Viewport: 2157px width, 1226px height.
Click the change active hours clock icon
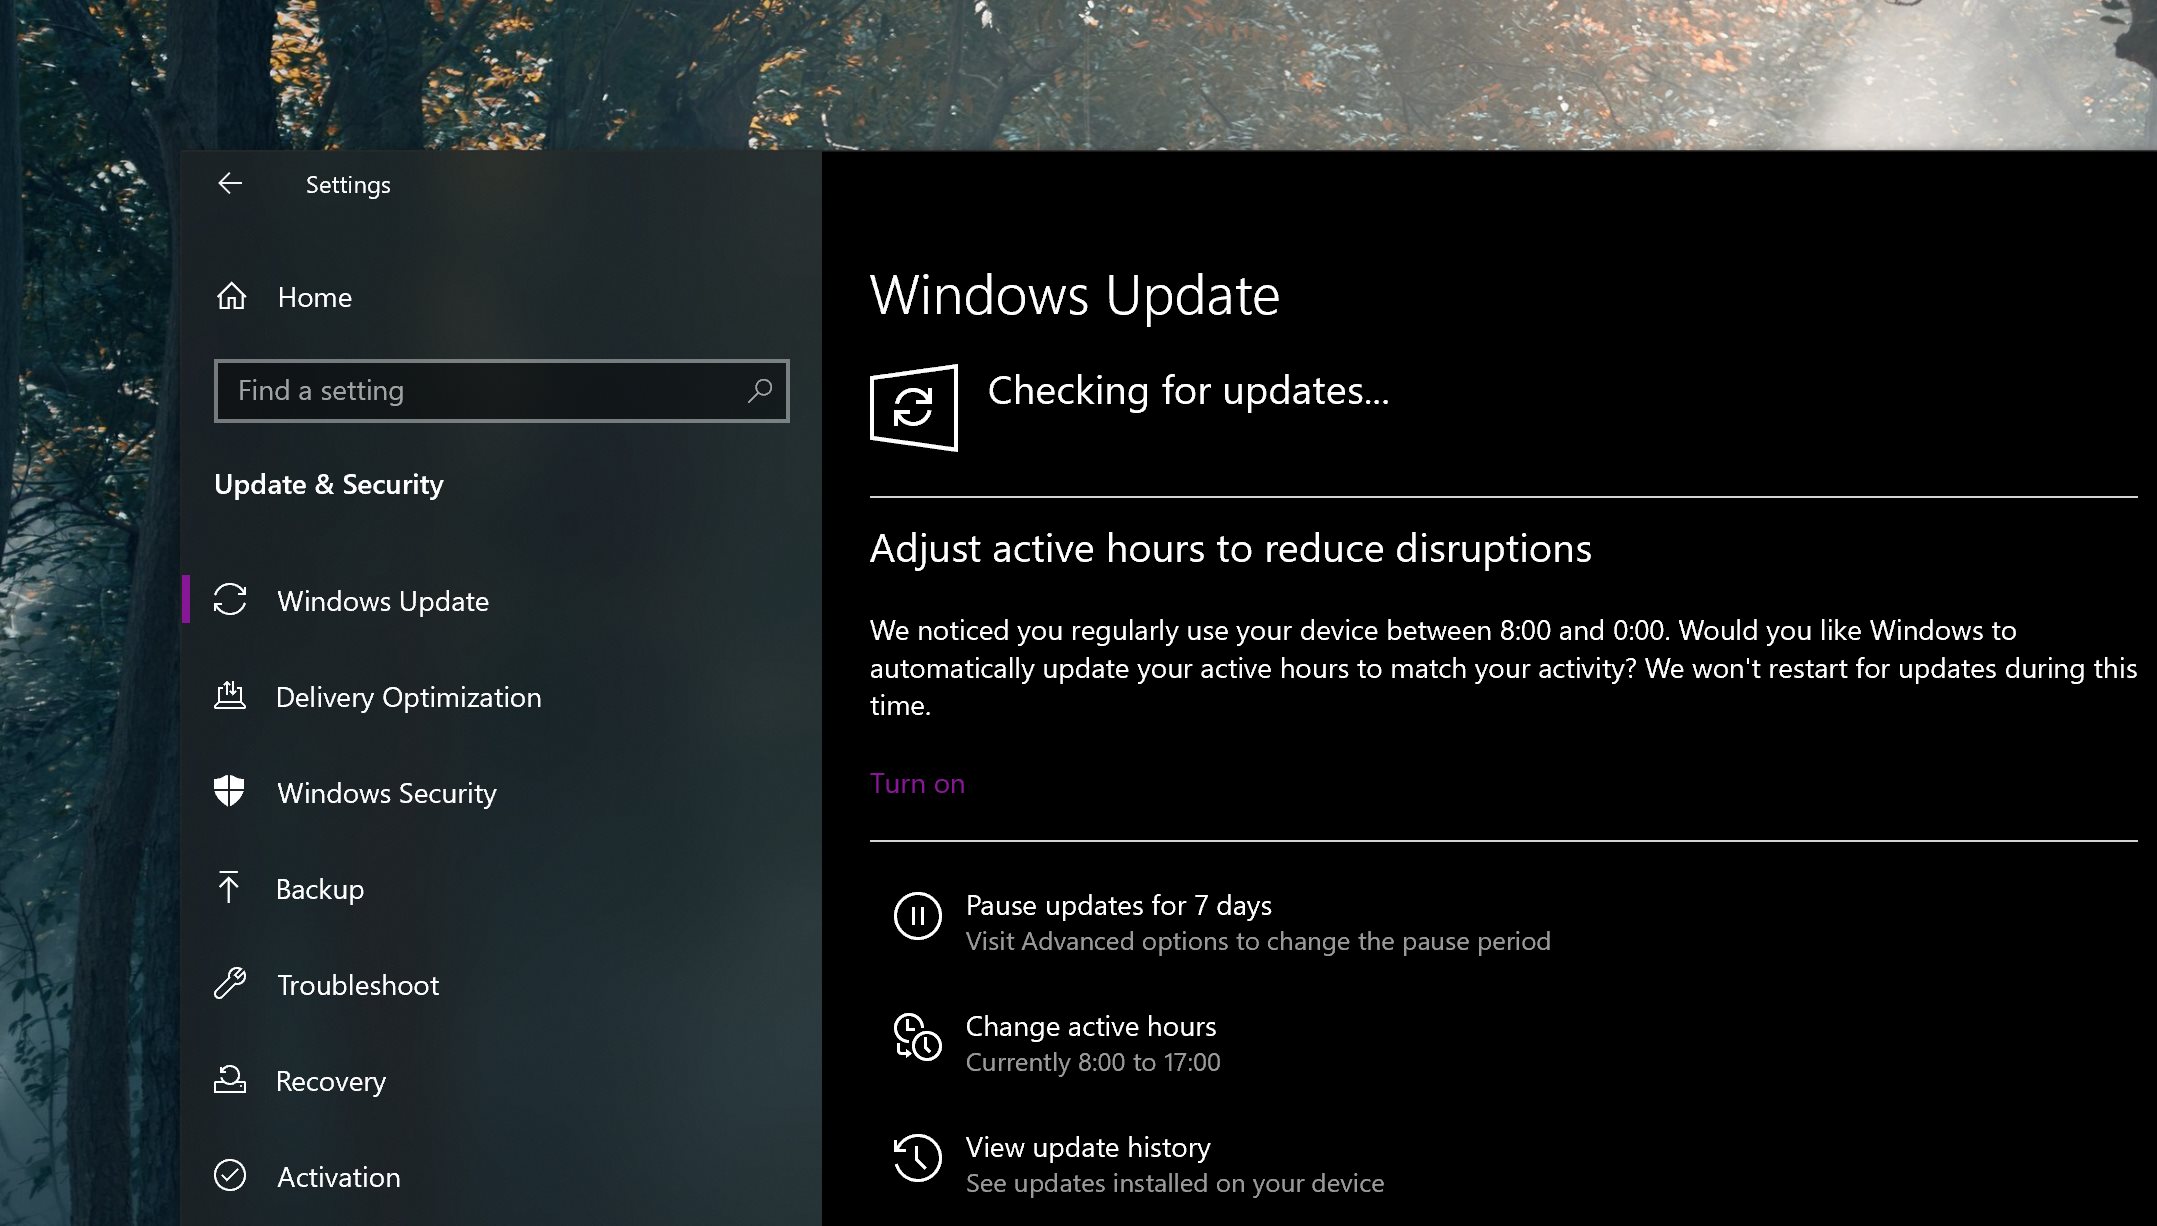pyautogui.click(x=917, y=1037)
